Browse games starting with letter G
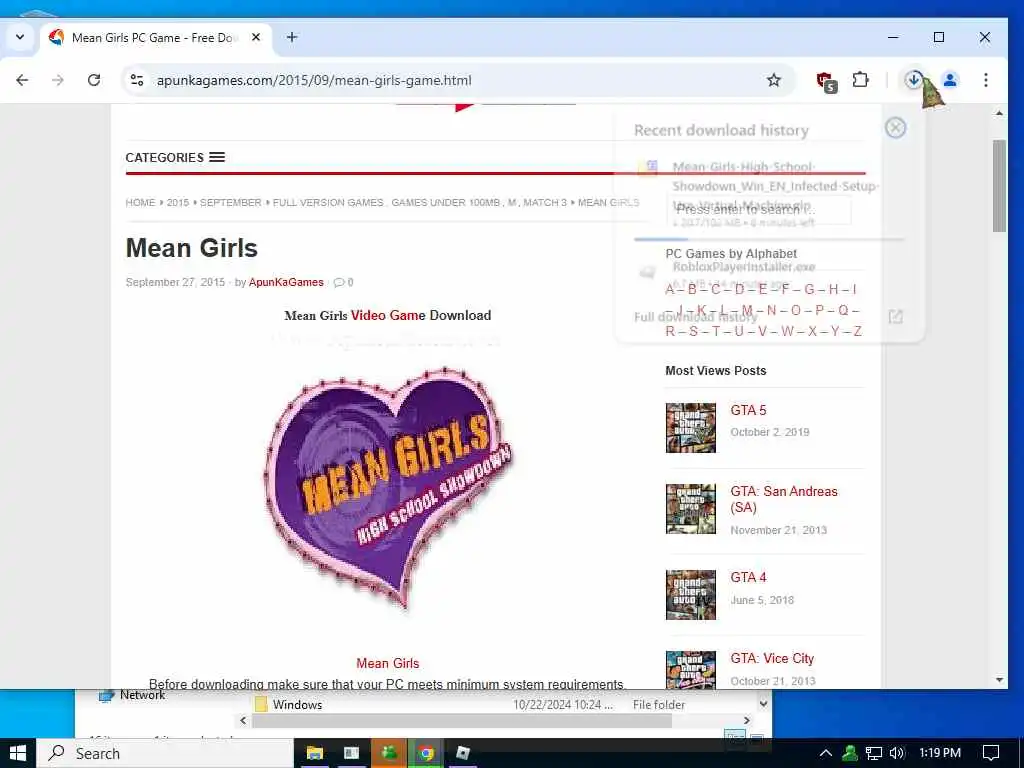 (x=809, y=289)
